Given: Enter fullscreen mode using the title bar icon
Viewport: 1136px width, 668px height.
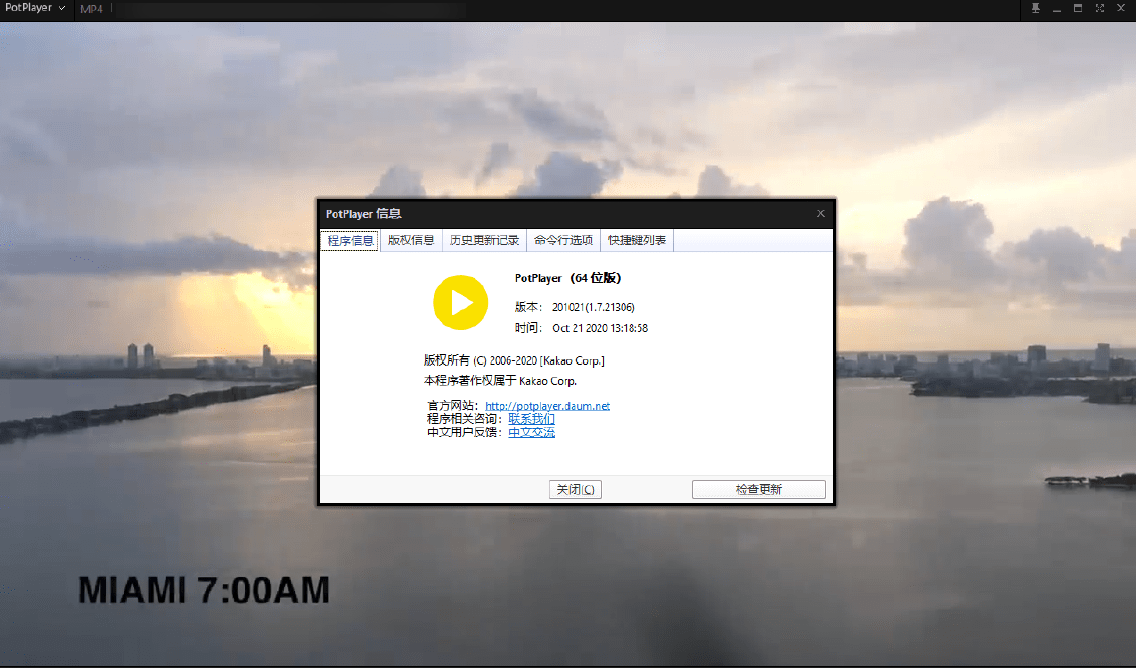Looking at the screenshot, I should coord(1099,8).
